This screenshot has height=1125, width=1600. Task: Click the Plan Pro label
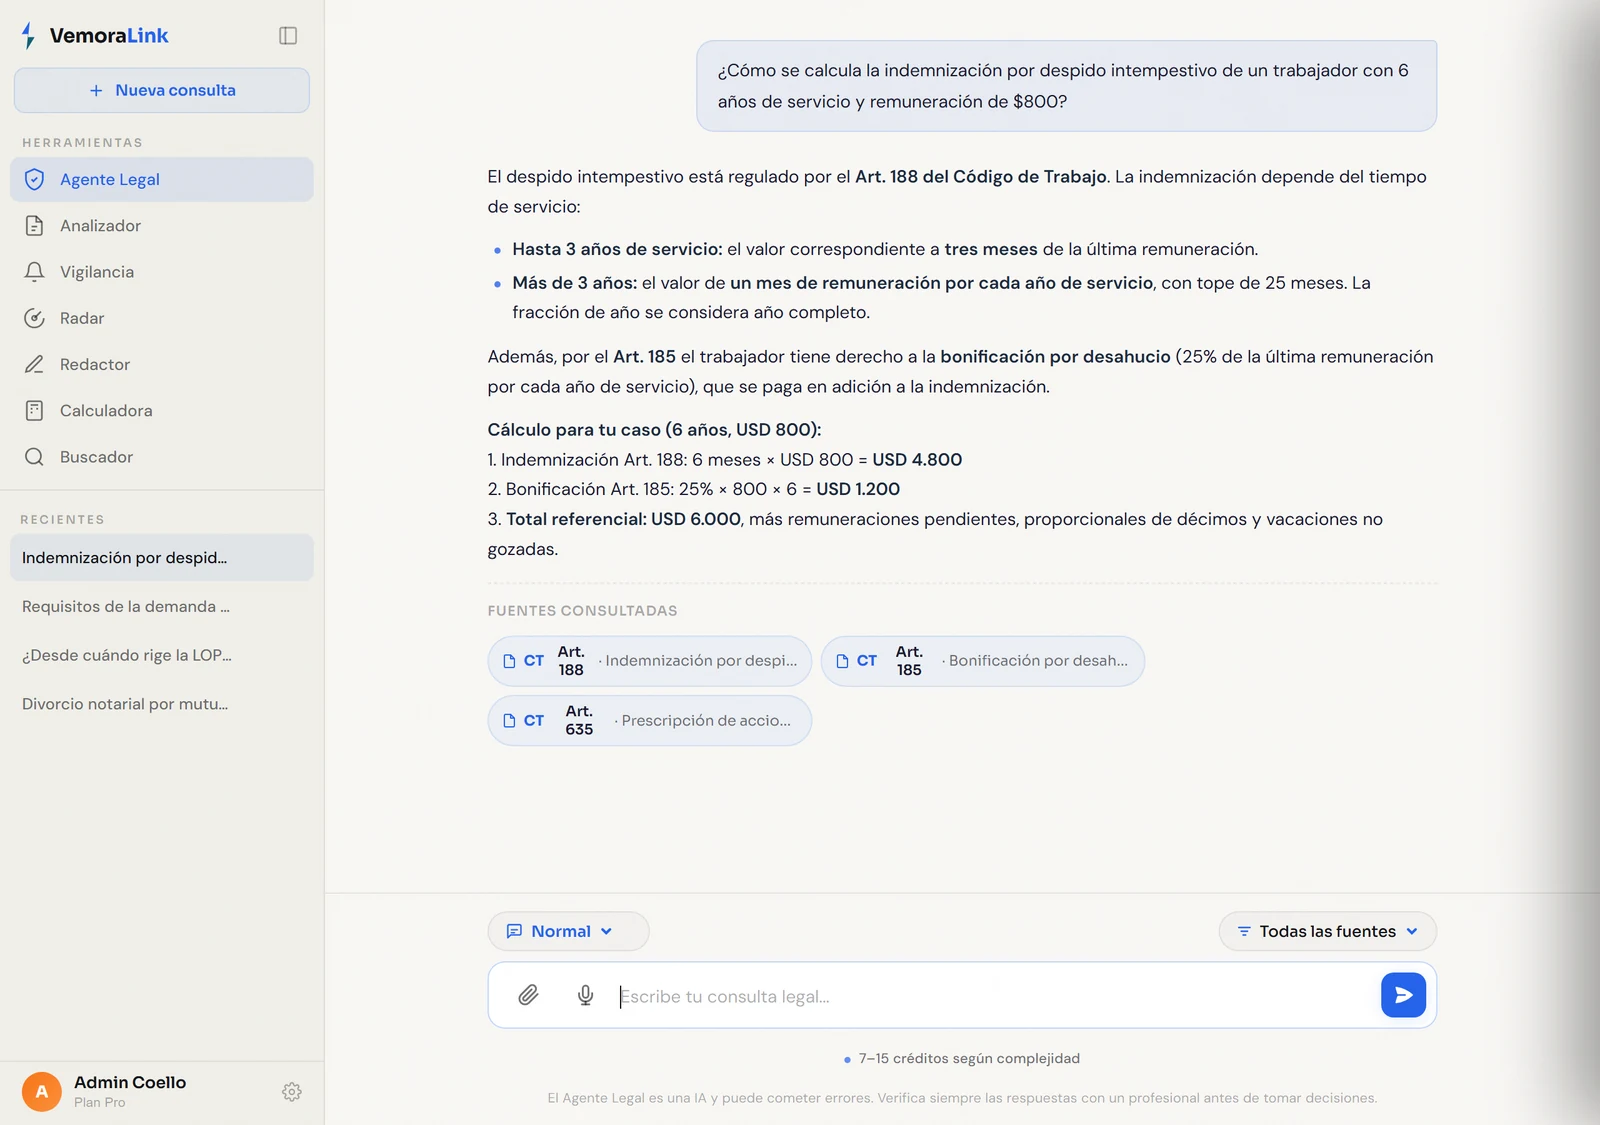(100, 1102)
